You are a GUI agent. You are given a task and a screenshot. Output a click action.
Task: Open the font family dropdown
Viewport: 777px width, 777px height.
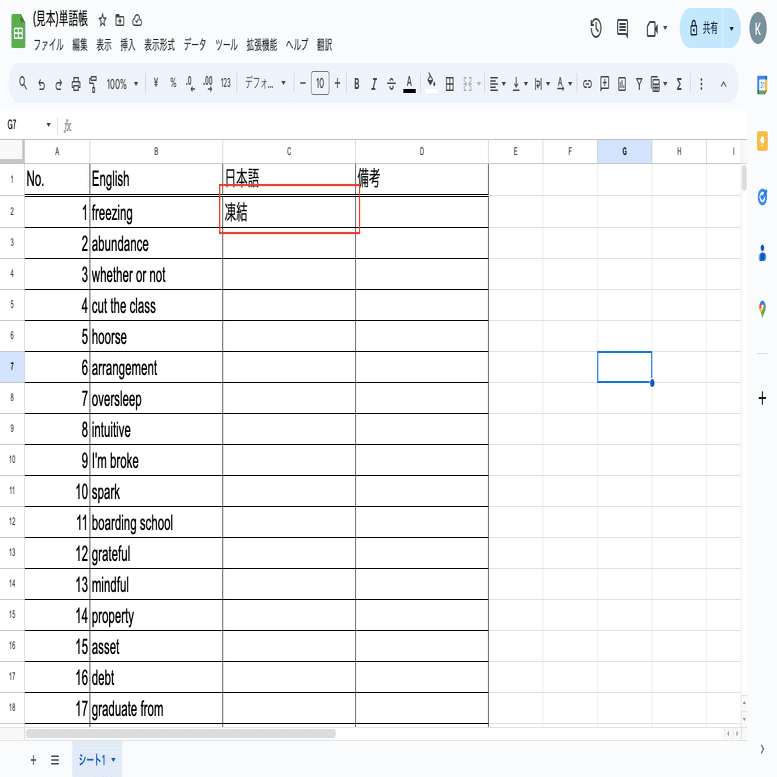click(x=265, y=83)
